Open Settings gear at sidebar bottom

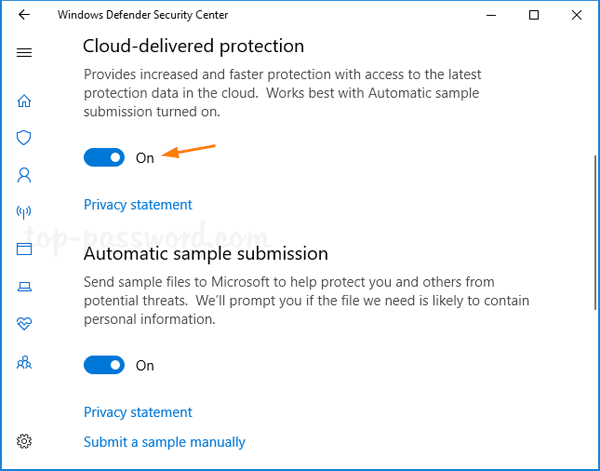25,441
